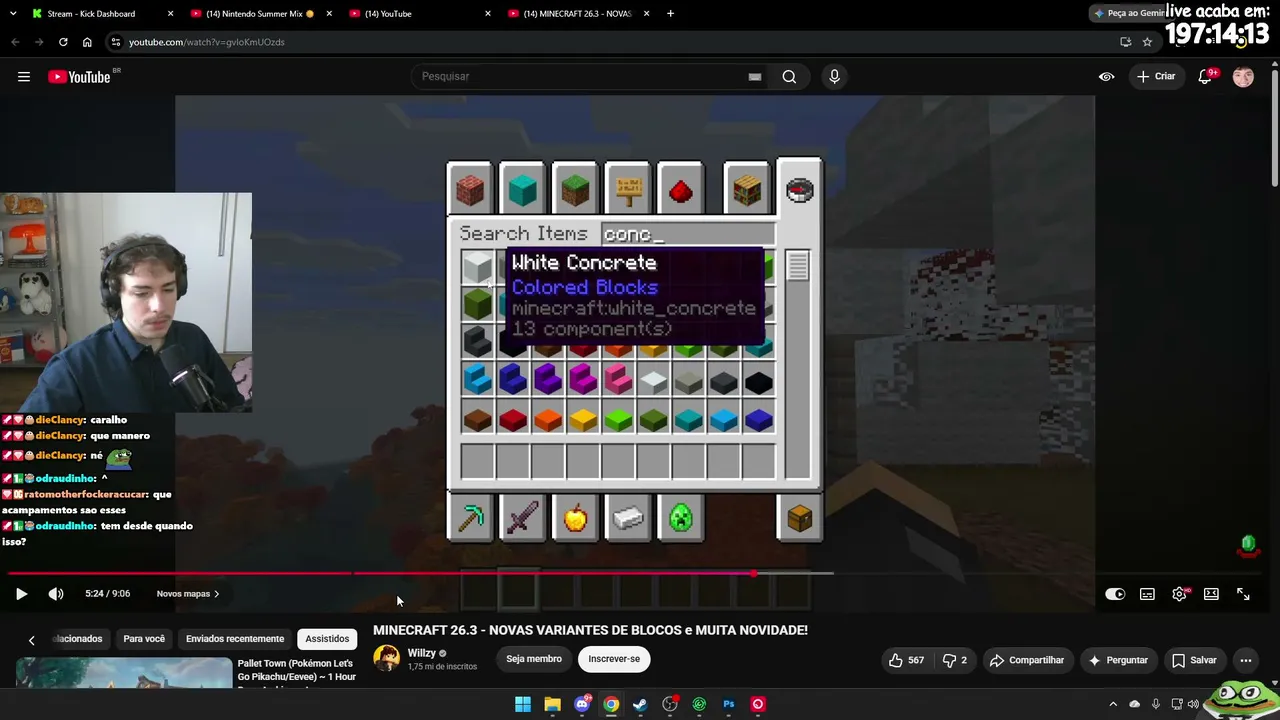Open the Survival Inventory chest tab
This screenshot has height=720, width=1280.
pyautogui.click(x=799, y=518)
